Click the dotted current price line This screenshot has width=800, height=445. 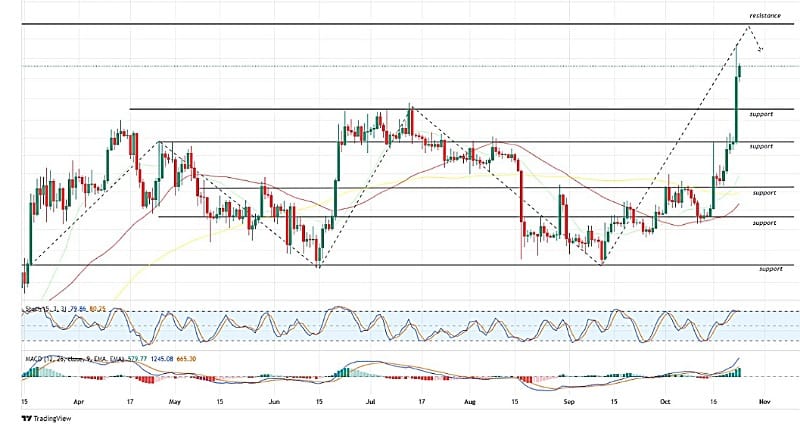[x=400, y=66]
